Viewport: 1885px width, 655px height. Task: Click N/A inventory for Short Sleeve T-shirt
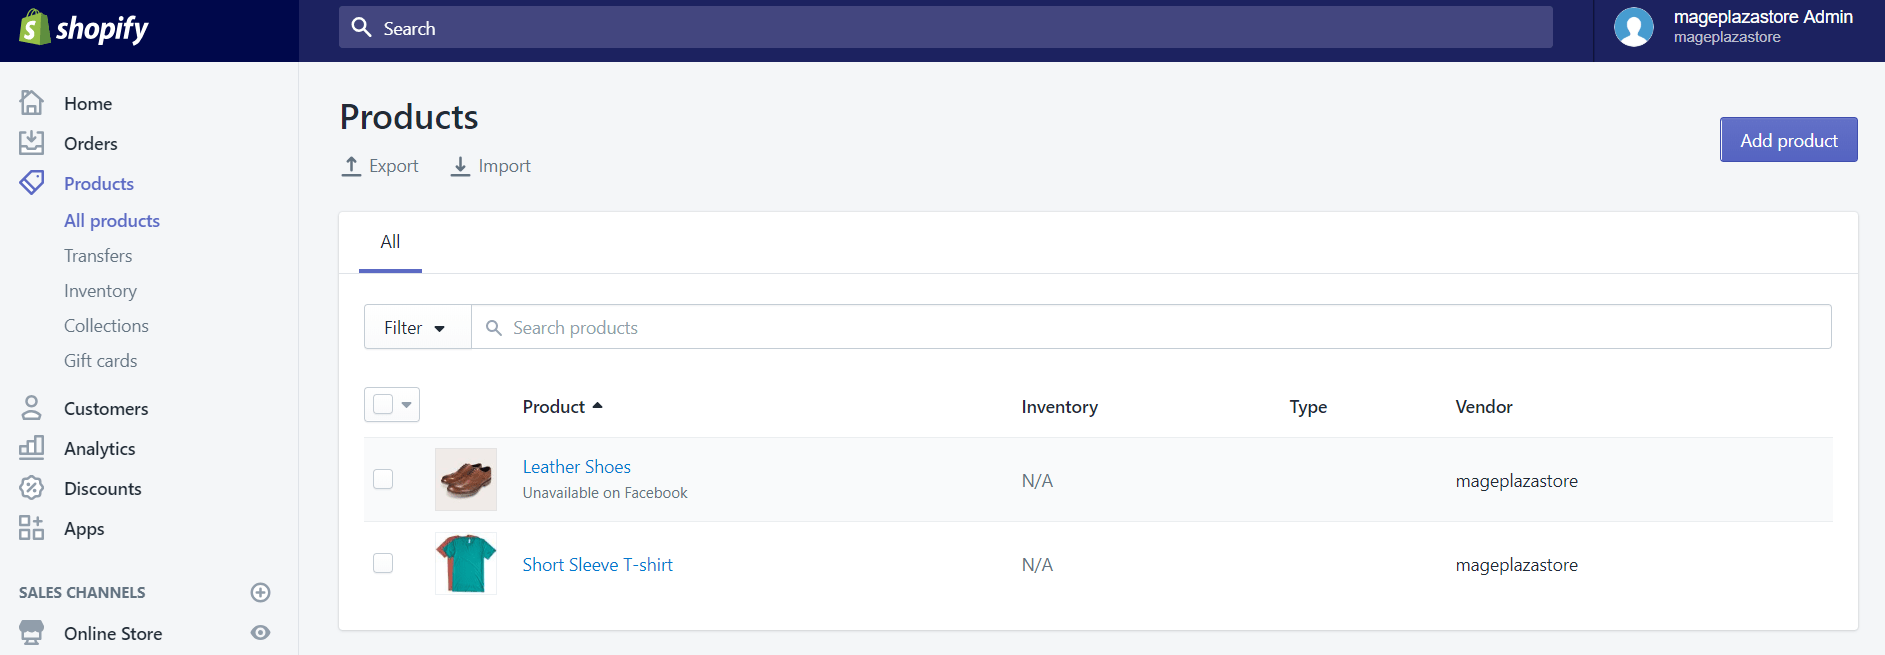point(1037,565)
